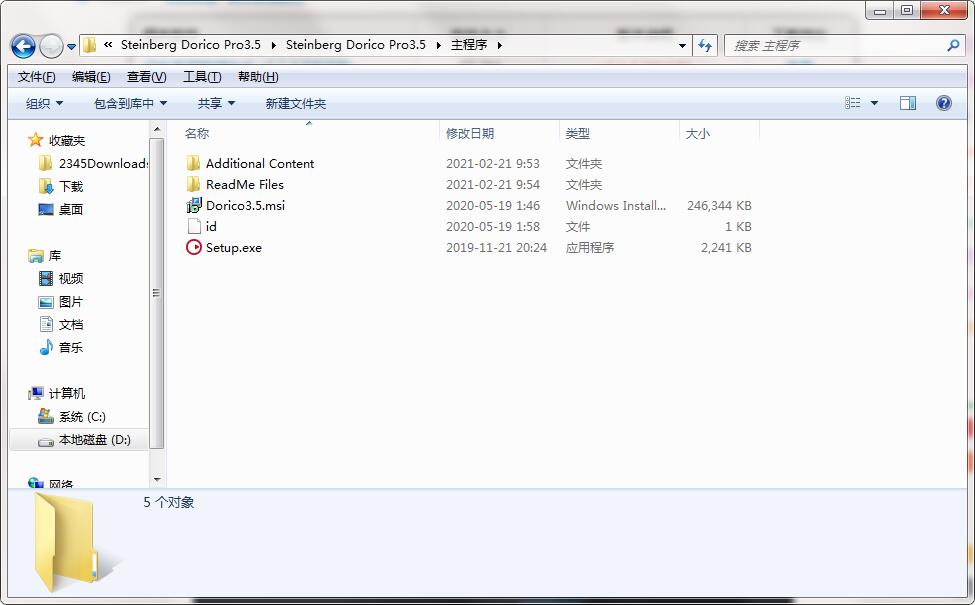975x605 pixels.
Task: Open 桌面 in the sidebar
Action: [70, 210]
